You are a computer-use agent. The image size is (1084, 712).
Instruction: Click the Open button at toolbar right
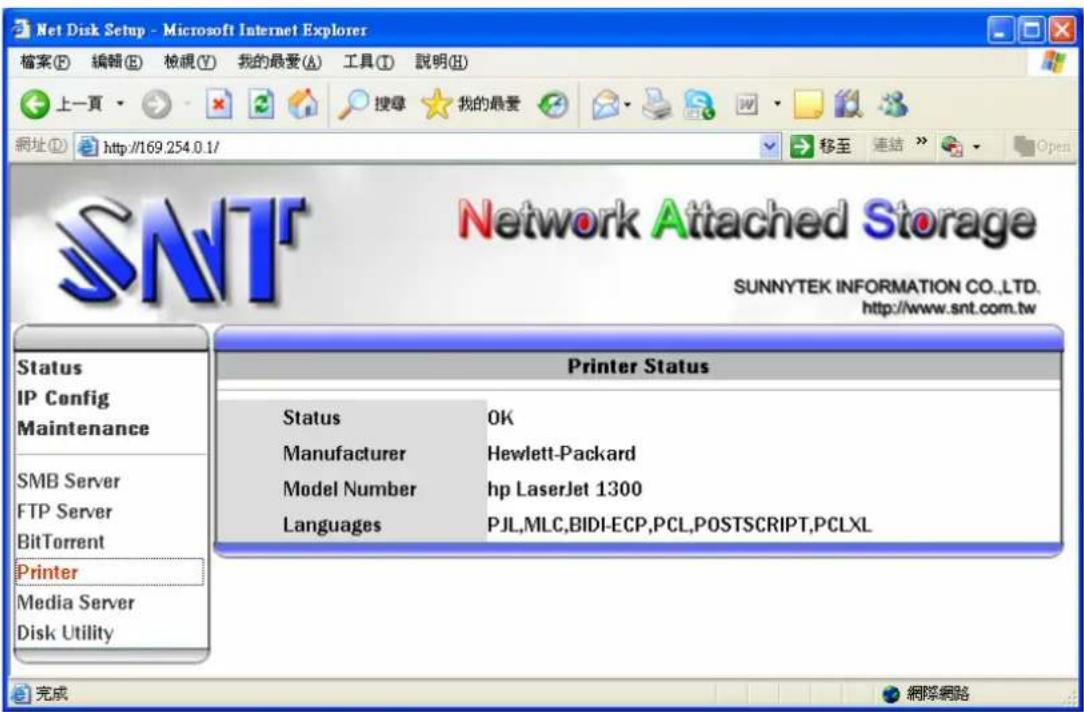click(1042, 146)
